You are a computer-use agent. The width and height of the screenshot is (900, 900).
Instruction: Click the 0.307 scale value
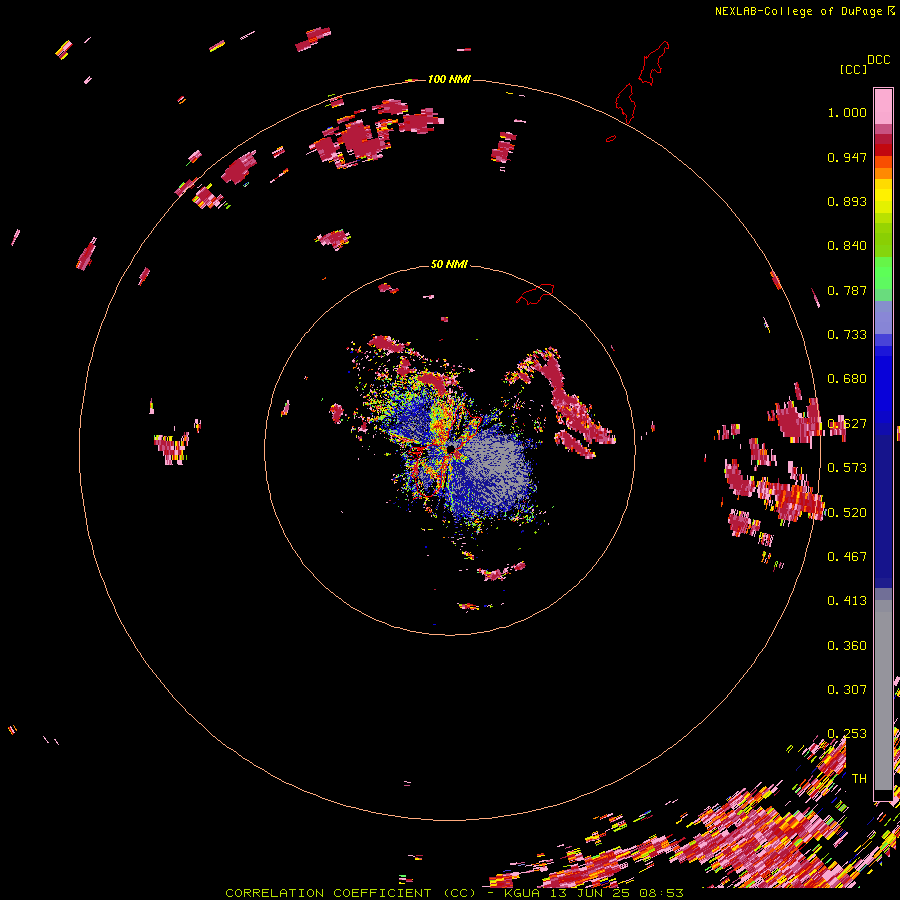pos(847,690)
